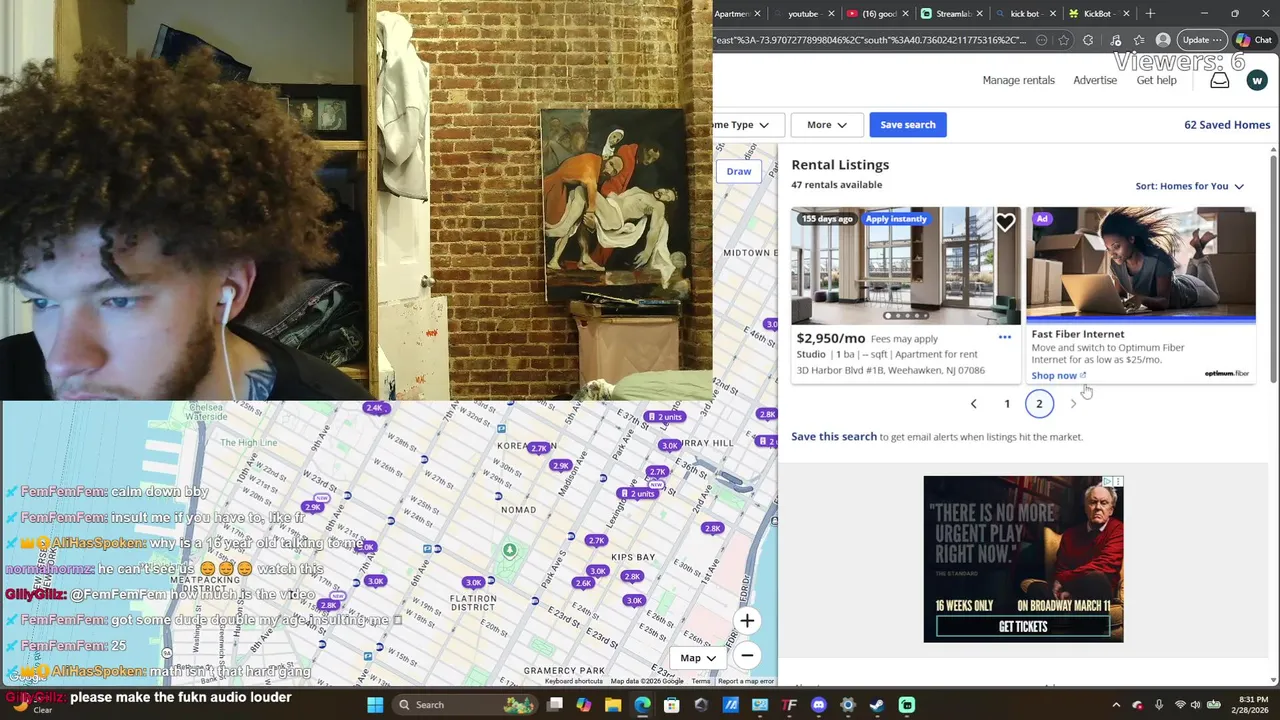This screenshot has width=1280, height=720.
Task: Click the Windows taskbar Search box
Action: pos(465,705)
